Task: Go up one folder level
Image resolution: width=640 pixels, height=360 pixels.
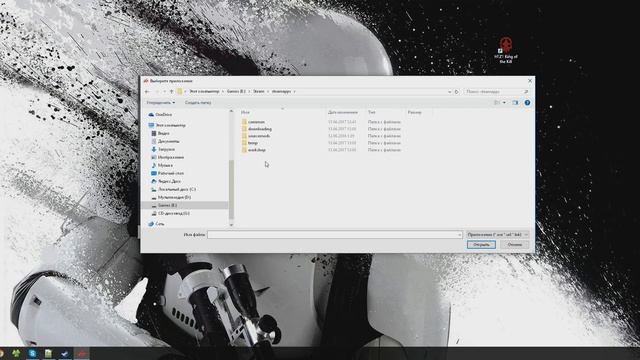Action: pyautogui.click(x=171, y=91)
